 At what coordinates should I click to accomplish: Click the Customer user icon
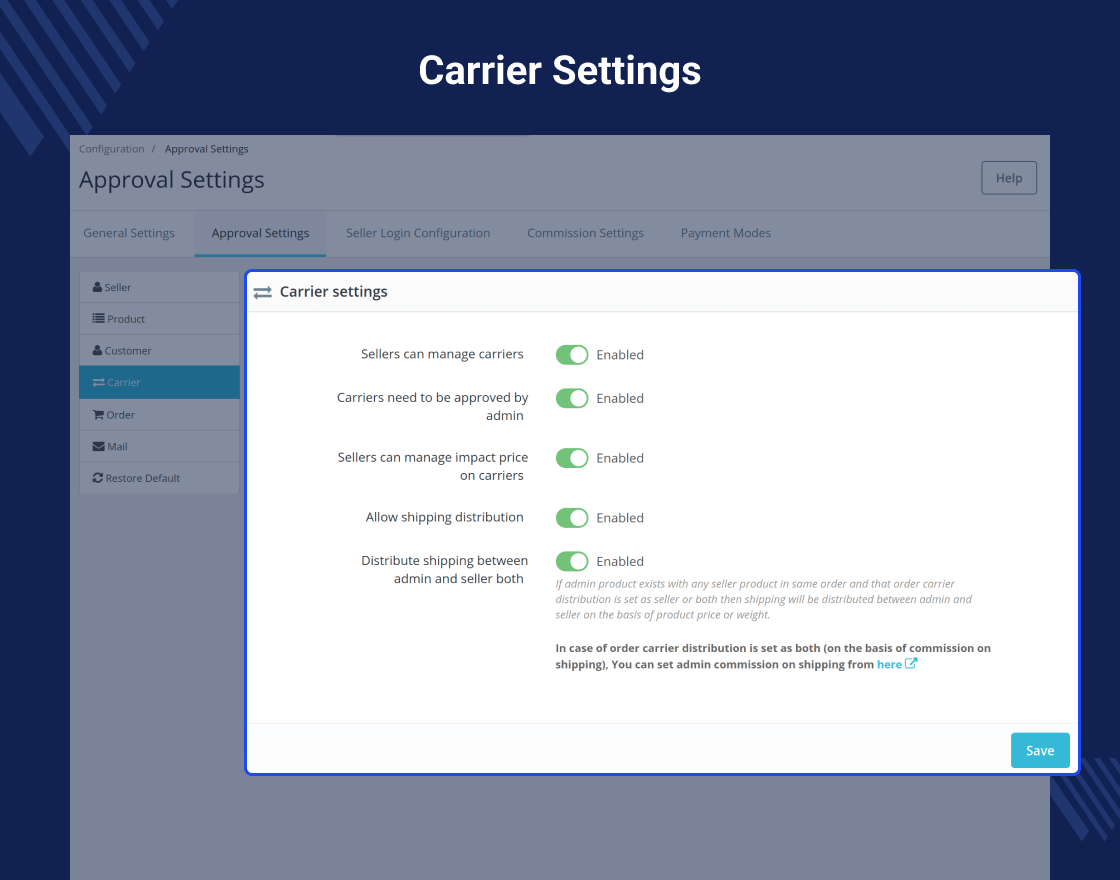[x=97, y=351]
